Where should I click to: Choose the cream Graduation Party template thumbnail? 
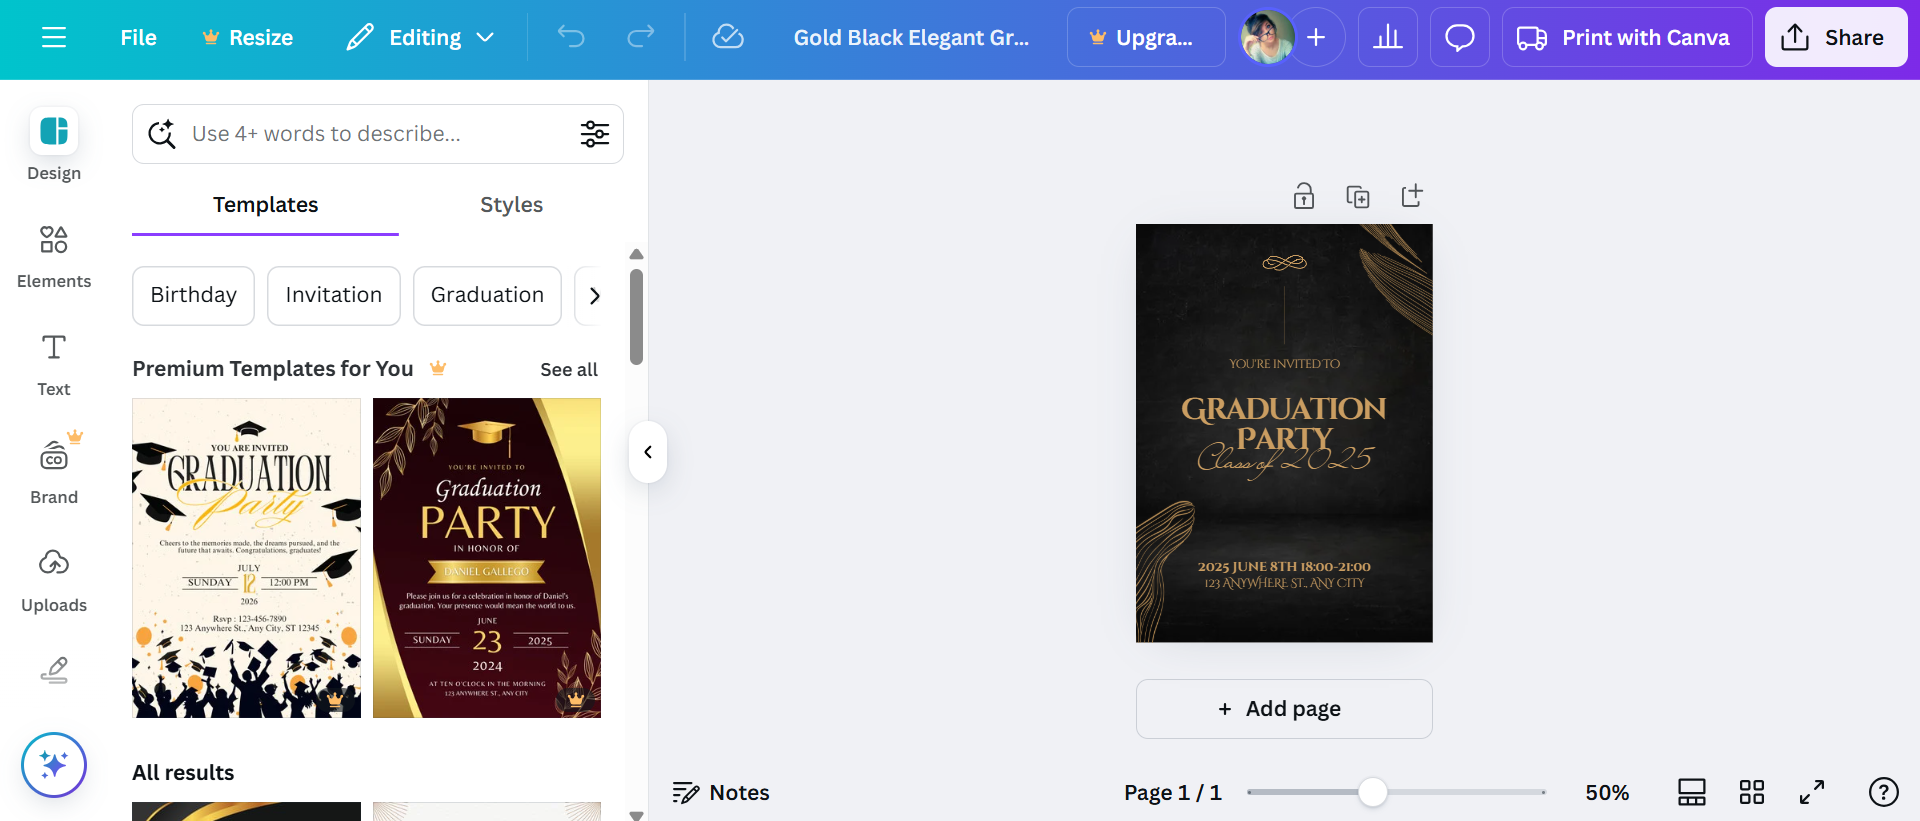(247, 558)
